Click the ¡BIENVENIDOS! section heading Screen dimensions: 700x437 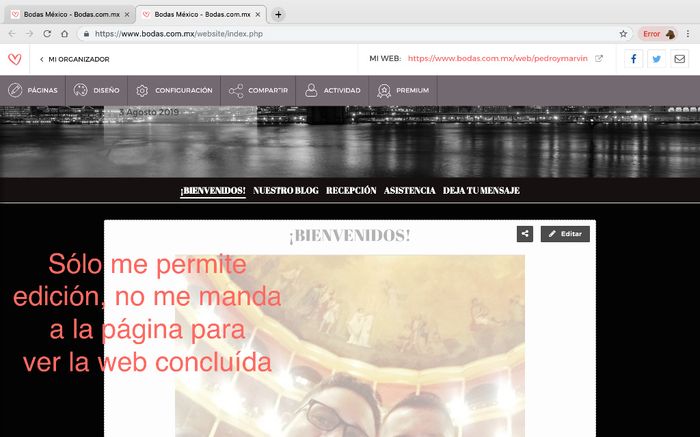click(x=350, y=236)
